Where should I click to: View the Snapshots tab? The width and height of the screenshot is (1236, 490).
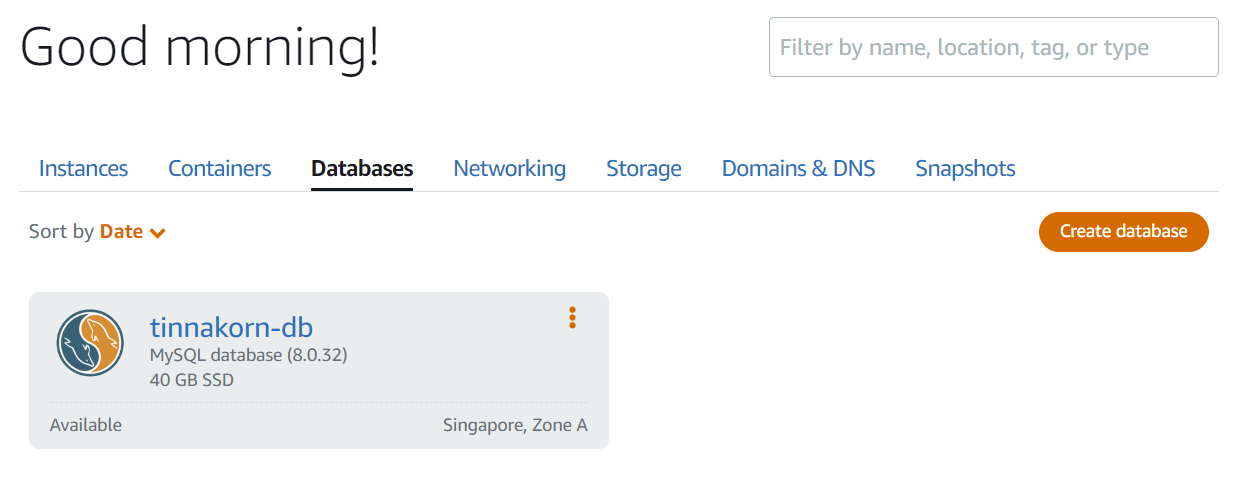tap(965, 169)
